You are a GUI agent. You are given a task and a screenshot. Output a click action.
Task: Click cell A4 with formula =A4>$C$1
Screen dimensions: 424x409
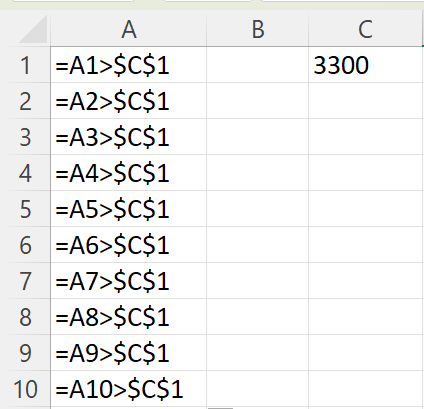[x=129, y=173]
